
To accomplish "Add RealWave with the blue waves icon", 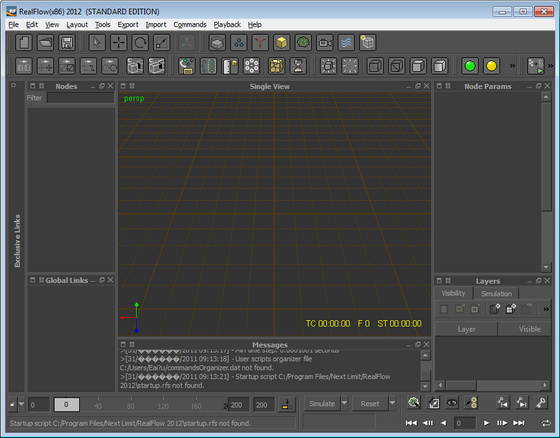I will (346, 43).
